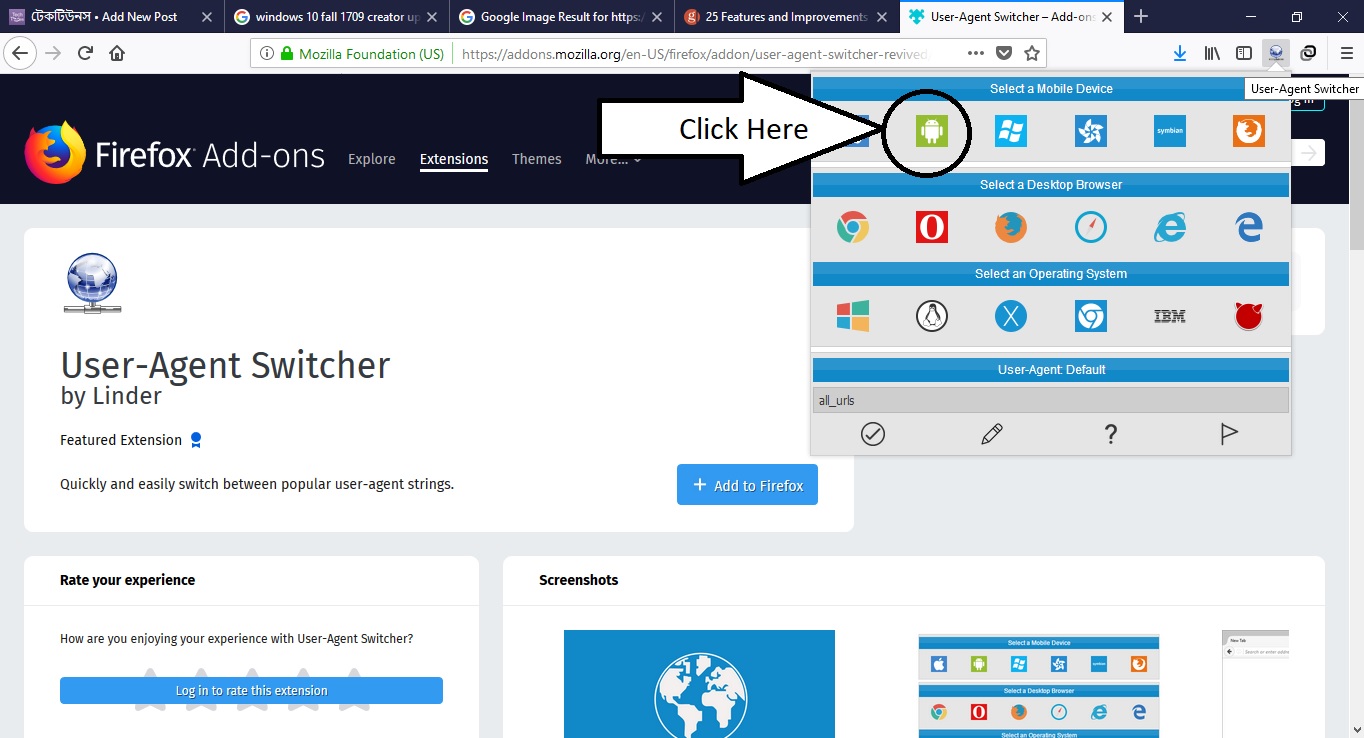The height and width of the screenshot is (738, 1364).
Task: Close the Google Image Result tab
Action: pyautogui.click(x=656, y=17)
